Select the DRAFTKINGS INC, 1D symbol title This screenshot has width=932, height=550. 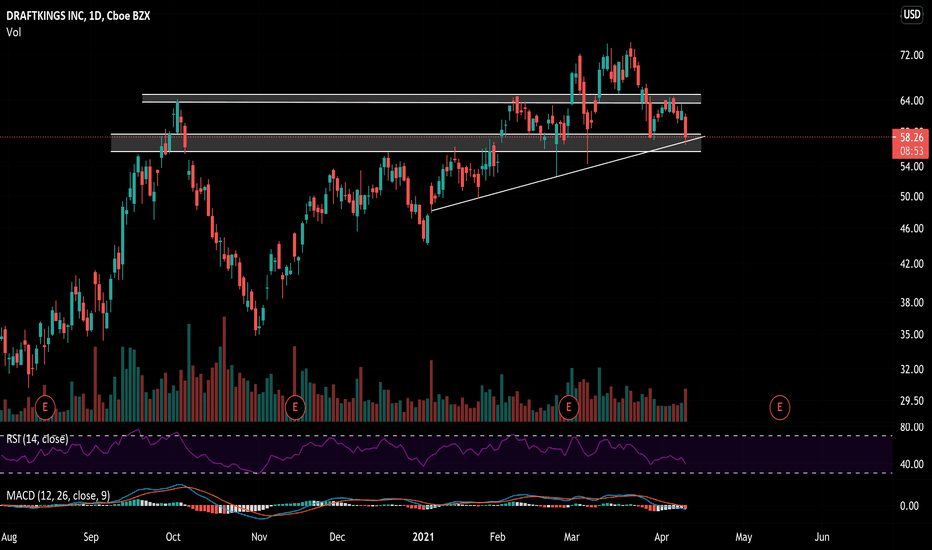(78, 16)
